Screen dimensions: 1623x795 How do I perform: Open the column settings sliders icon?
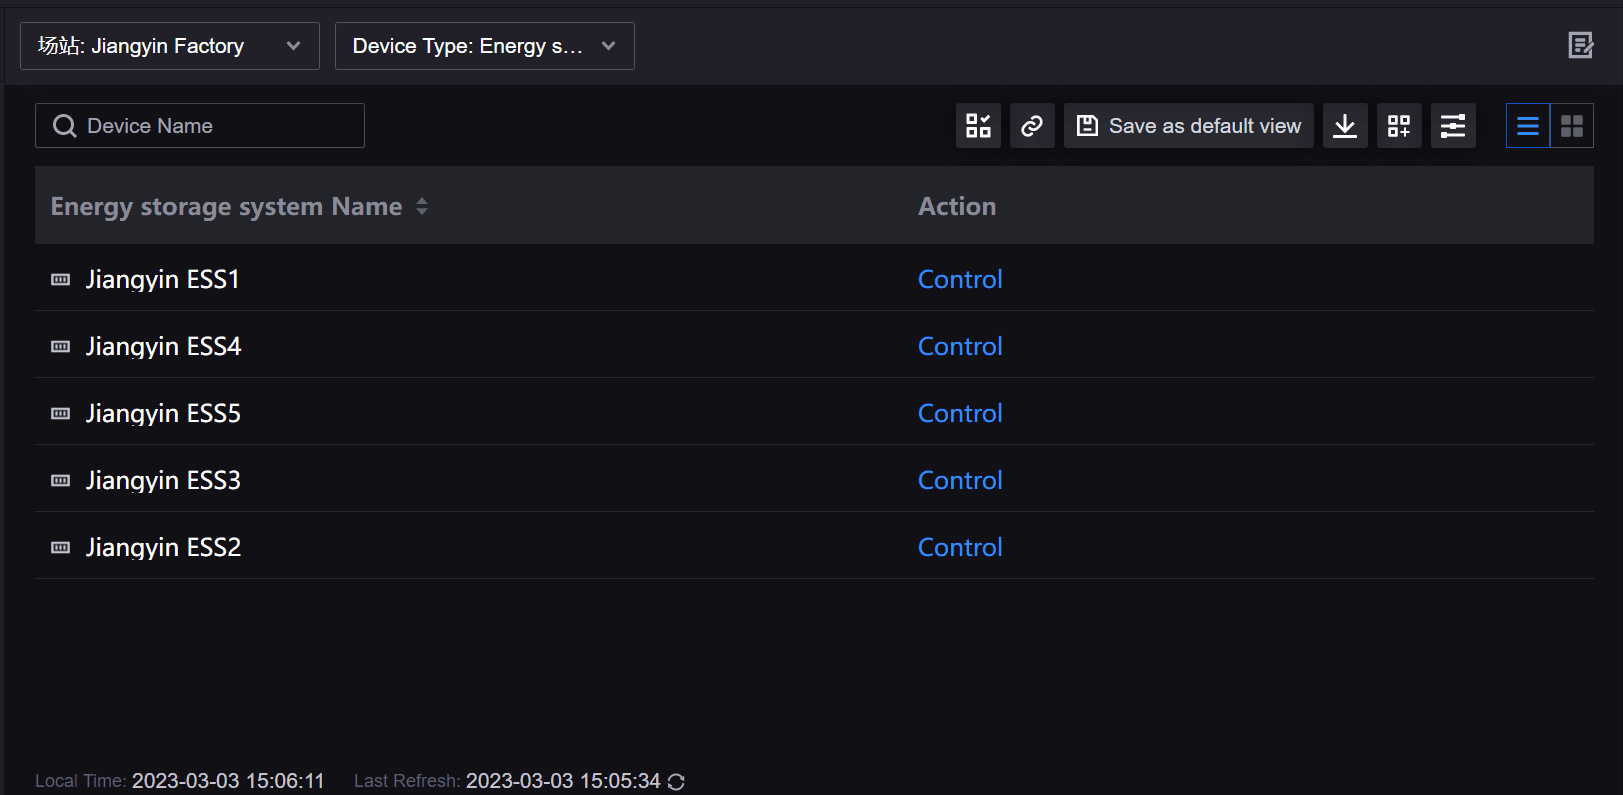click(x=1453, y=126)
